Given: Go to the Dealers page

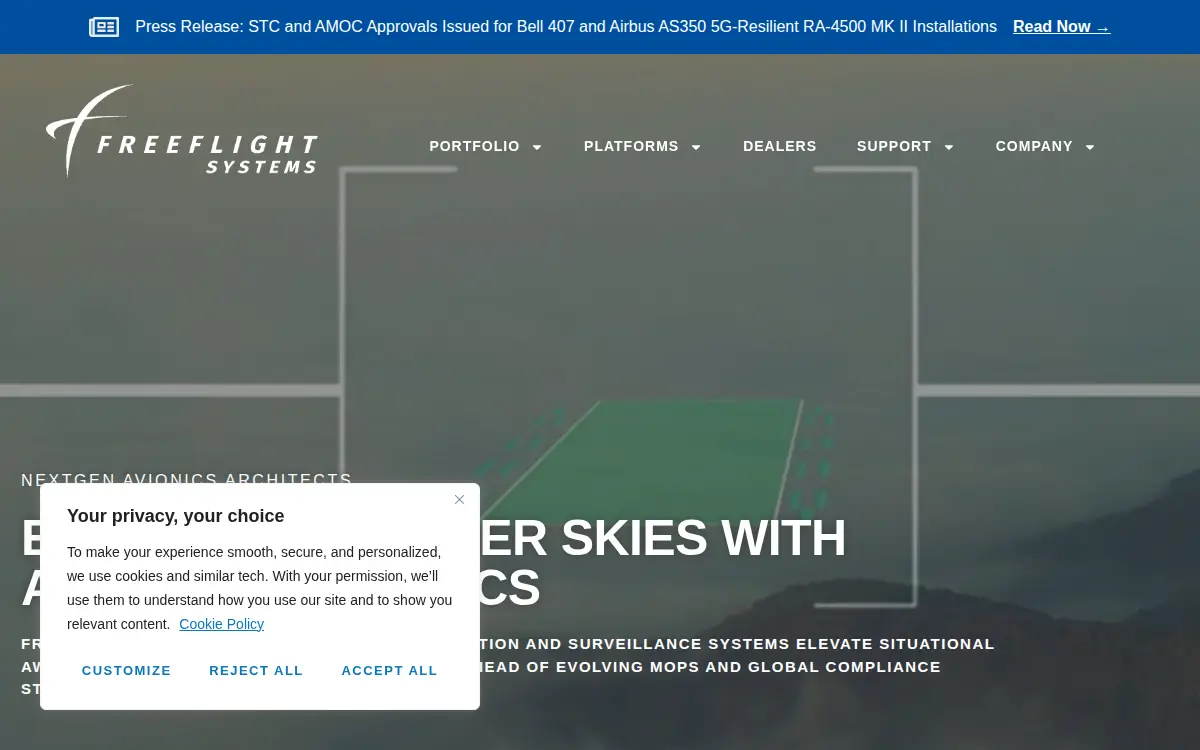Looking at the screenshot, I should (780, 146).
